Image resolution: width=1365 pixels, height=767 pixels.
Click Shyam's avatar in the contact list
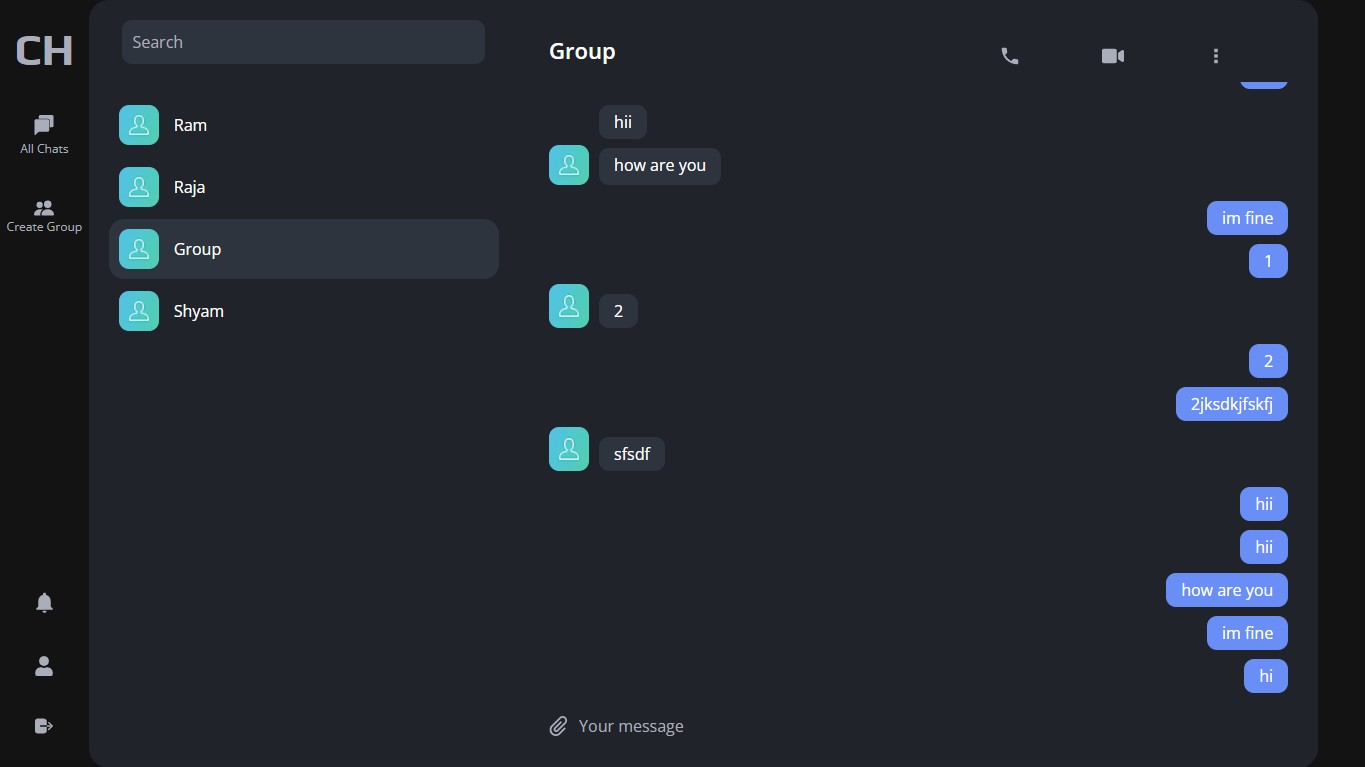coord(139,311)
